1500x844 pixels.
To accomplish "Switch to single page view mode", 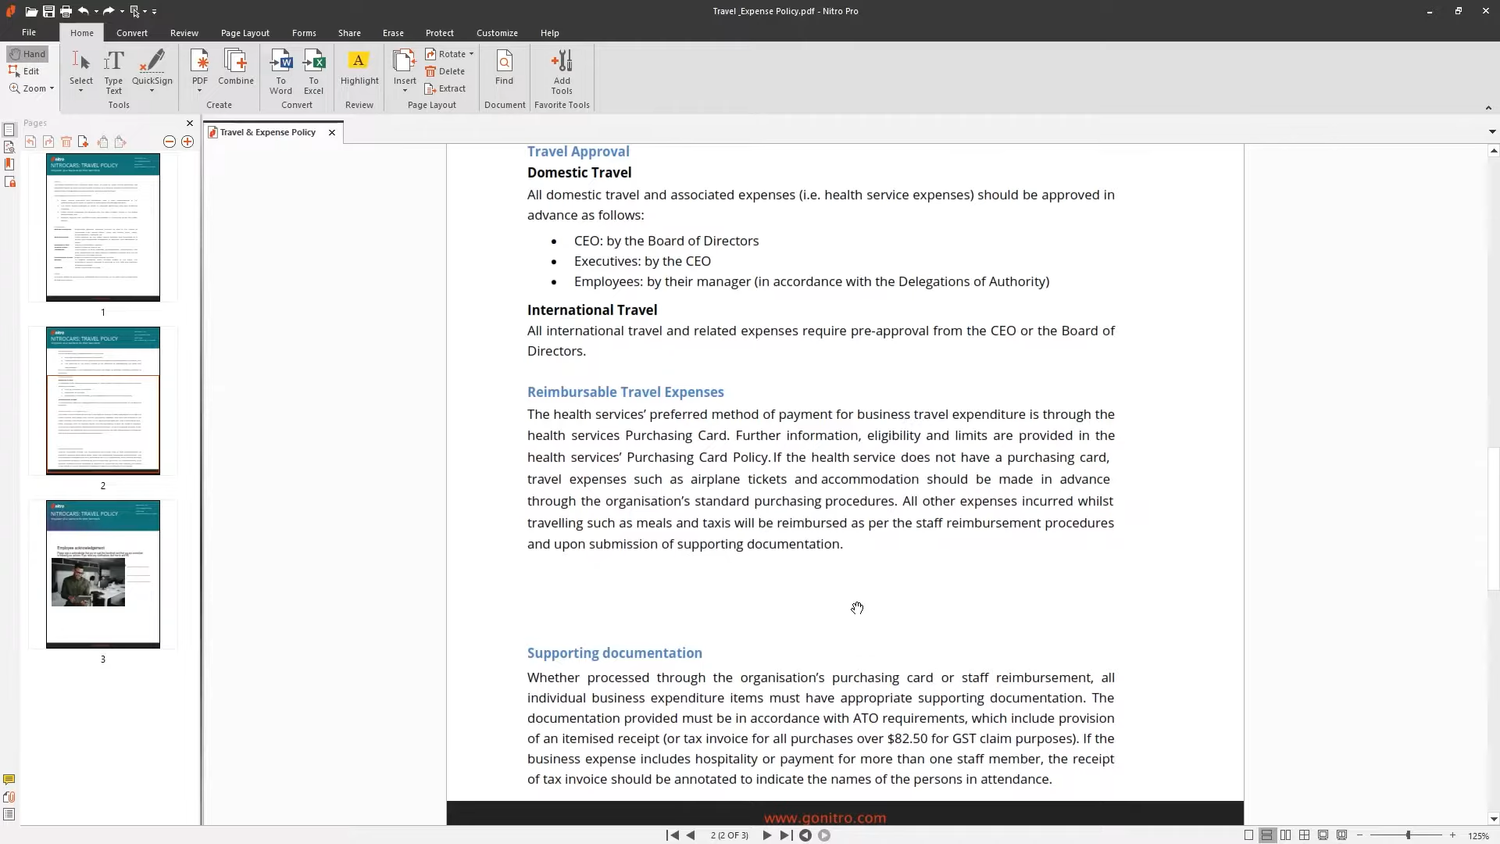I will (1248, 835).
